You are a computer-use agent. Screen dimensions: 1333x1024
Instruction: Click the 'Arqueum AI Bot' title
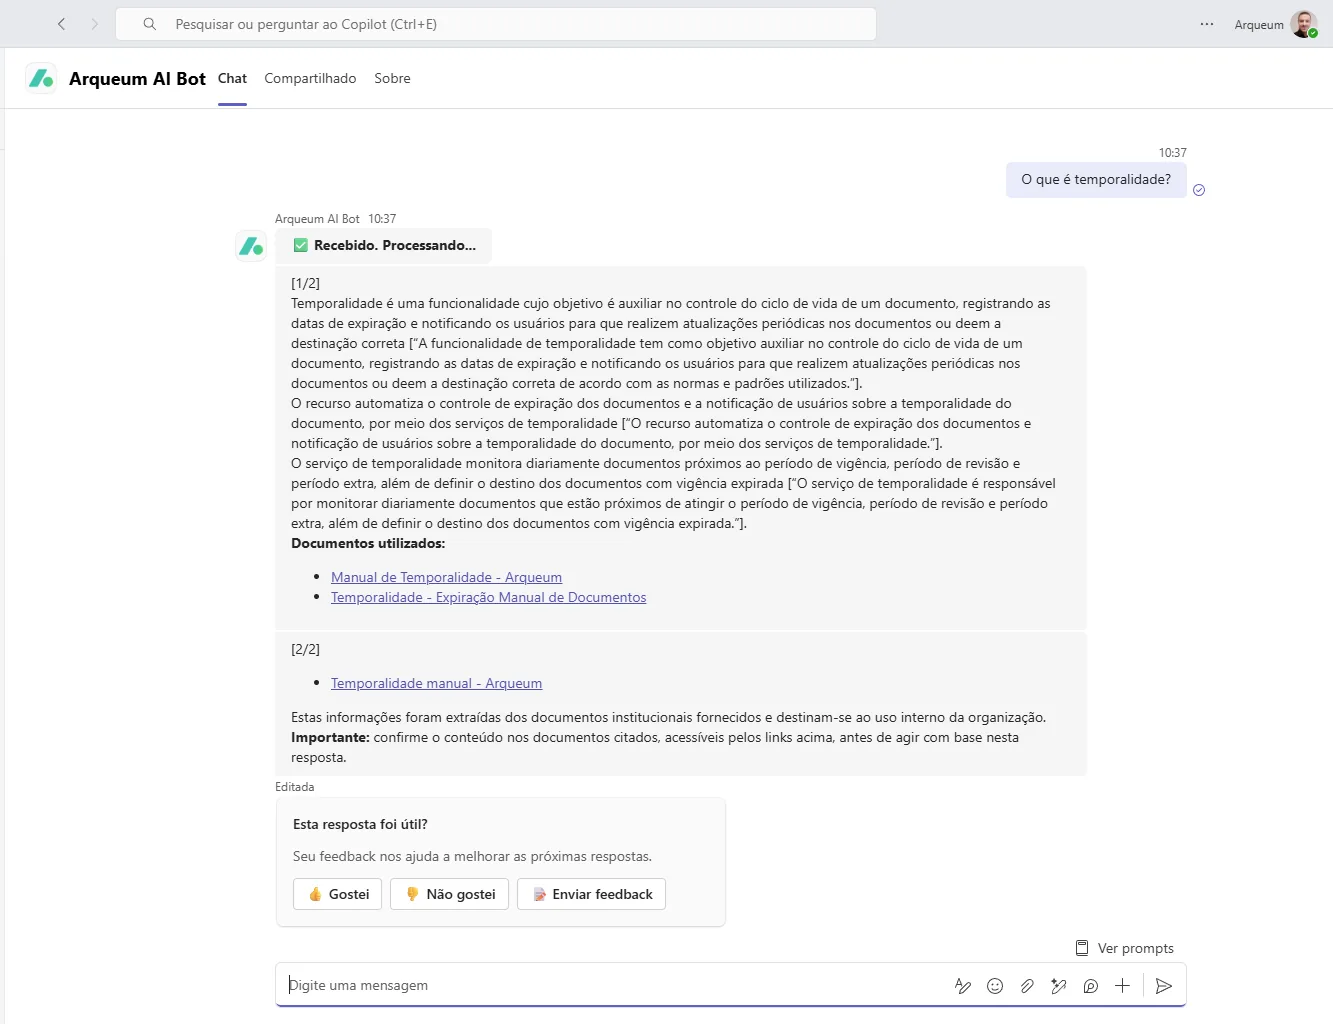pyautogui.click(x=137, y=79)
